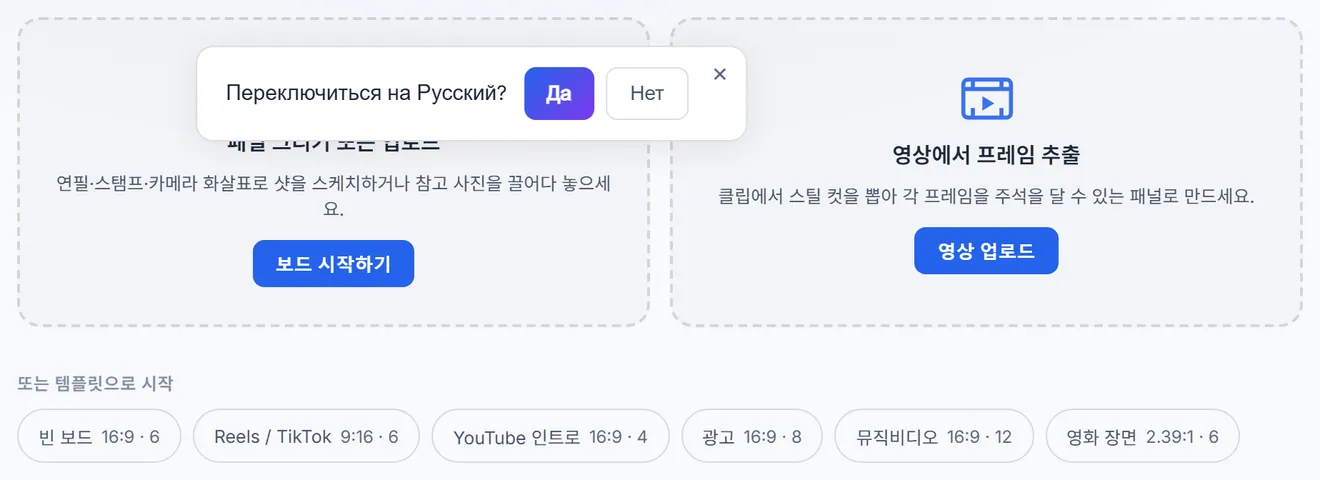Screen dimensions: 1320x480
Task: Select the YouTube 인트로 template
Action: click(x=550, y=436)
